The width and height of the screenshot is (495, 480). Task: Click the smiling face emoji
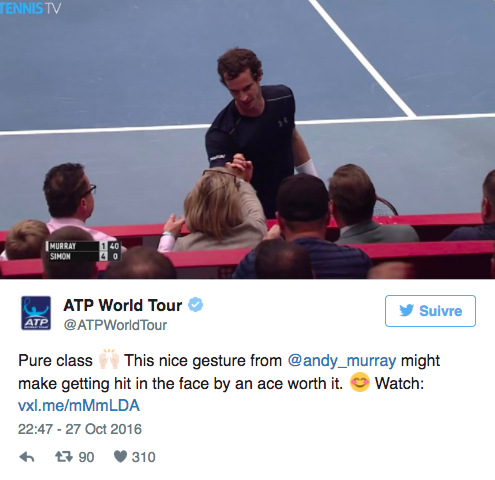click(x=360, y=382)
